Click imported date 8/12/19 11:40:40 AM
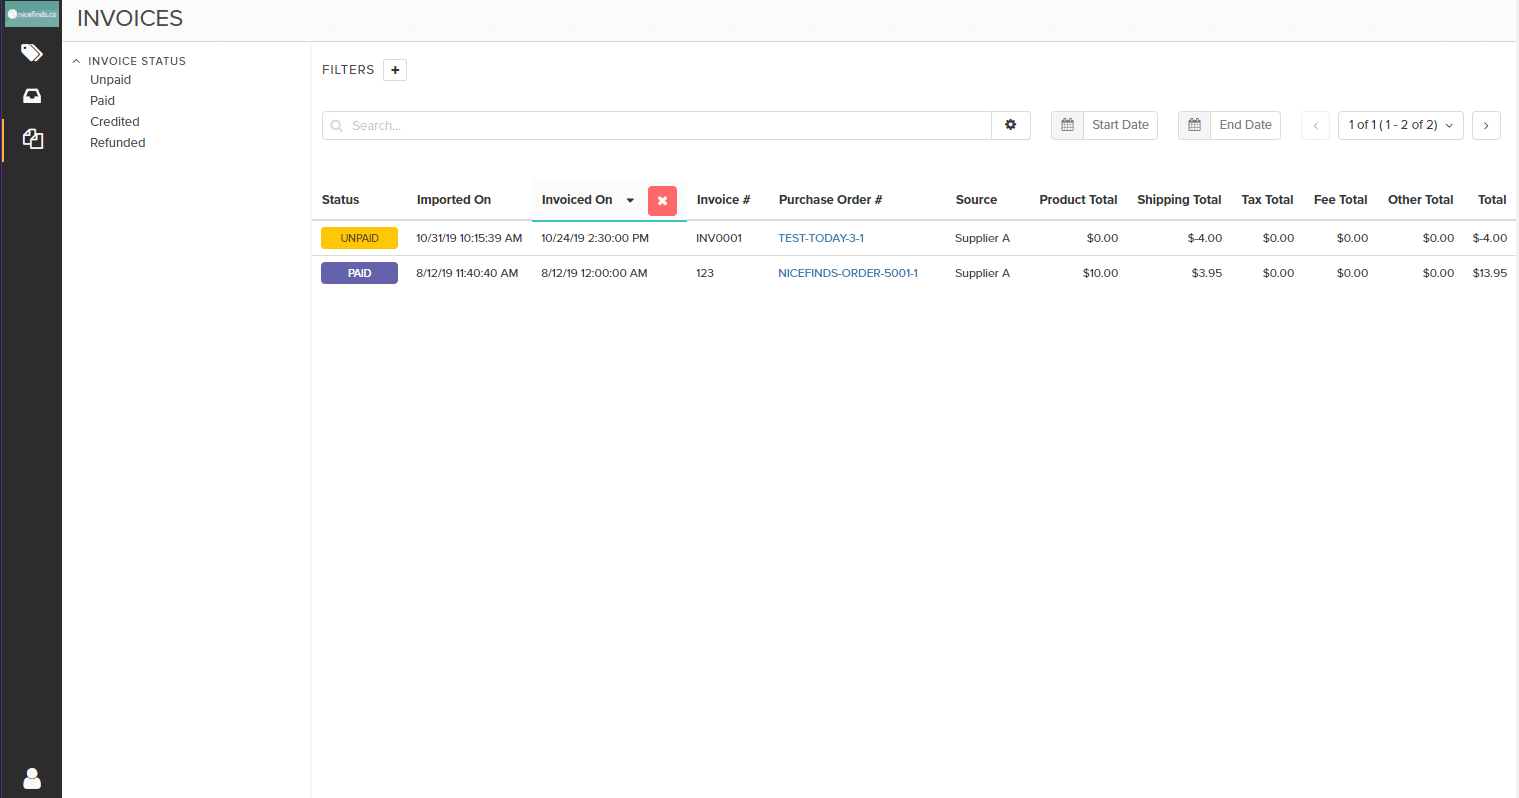Viewport: 1519px width, 798px height. tap(467, 273)
